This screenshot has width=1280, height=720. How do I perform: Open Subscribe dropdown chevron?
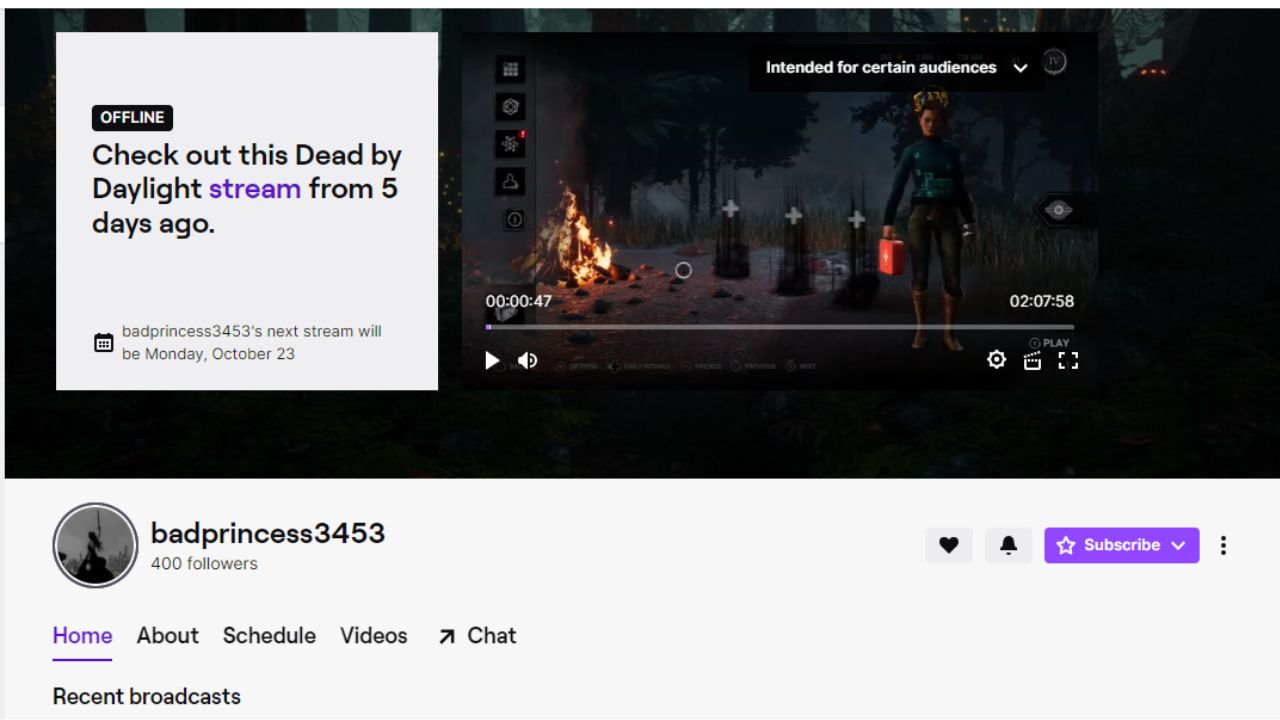coord(1179,545)
